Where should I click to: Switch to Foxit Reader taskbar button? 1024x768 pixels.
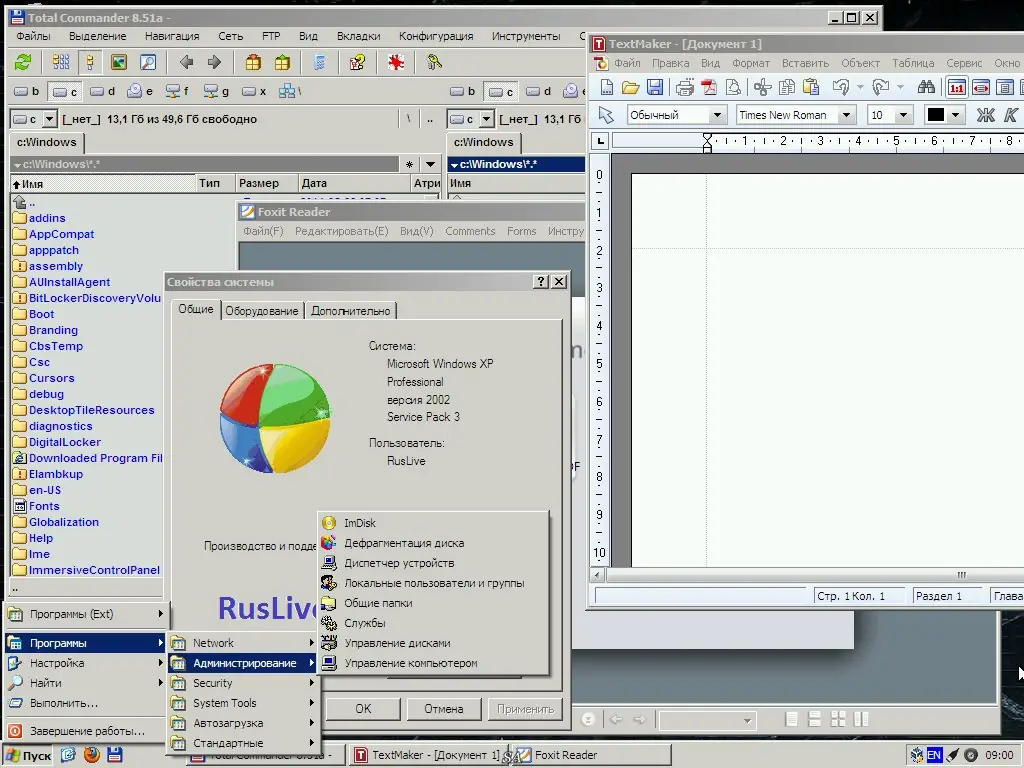click(x=591, y=755)
